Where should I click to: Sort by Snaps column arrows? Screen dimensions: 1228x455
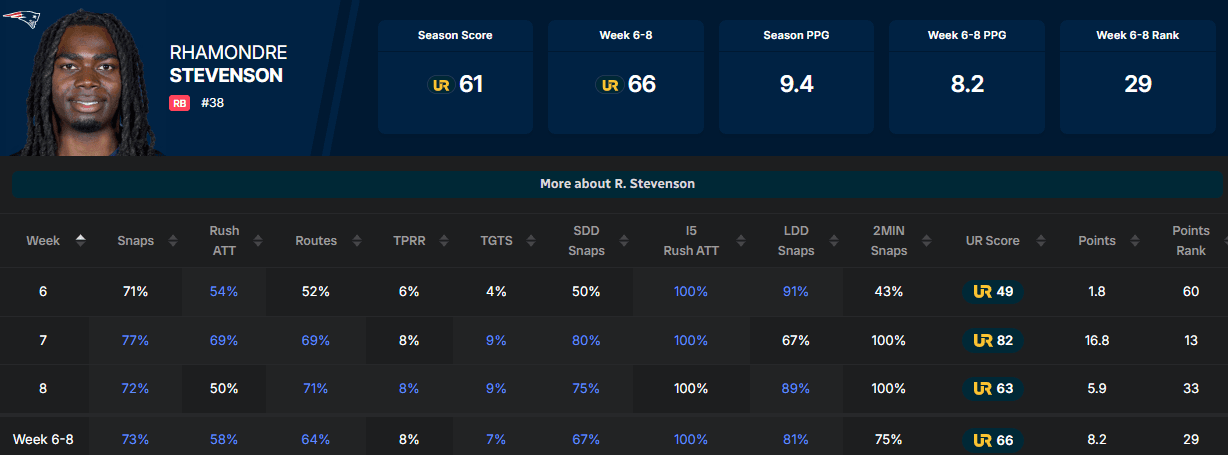pyautogui.click(x=173, y=241)
